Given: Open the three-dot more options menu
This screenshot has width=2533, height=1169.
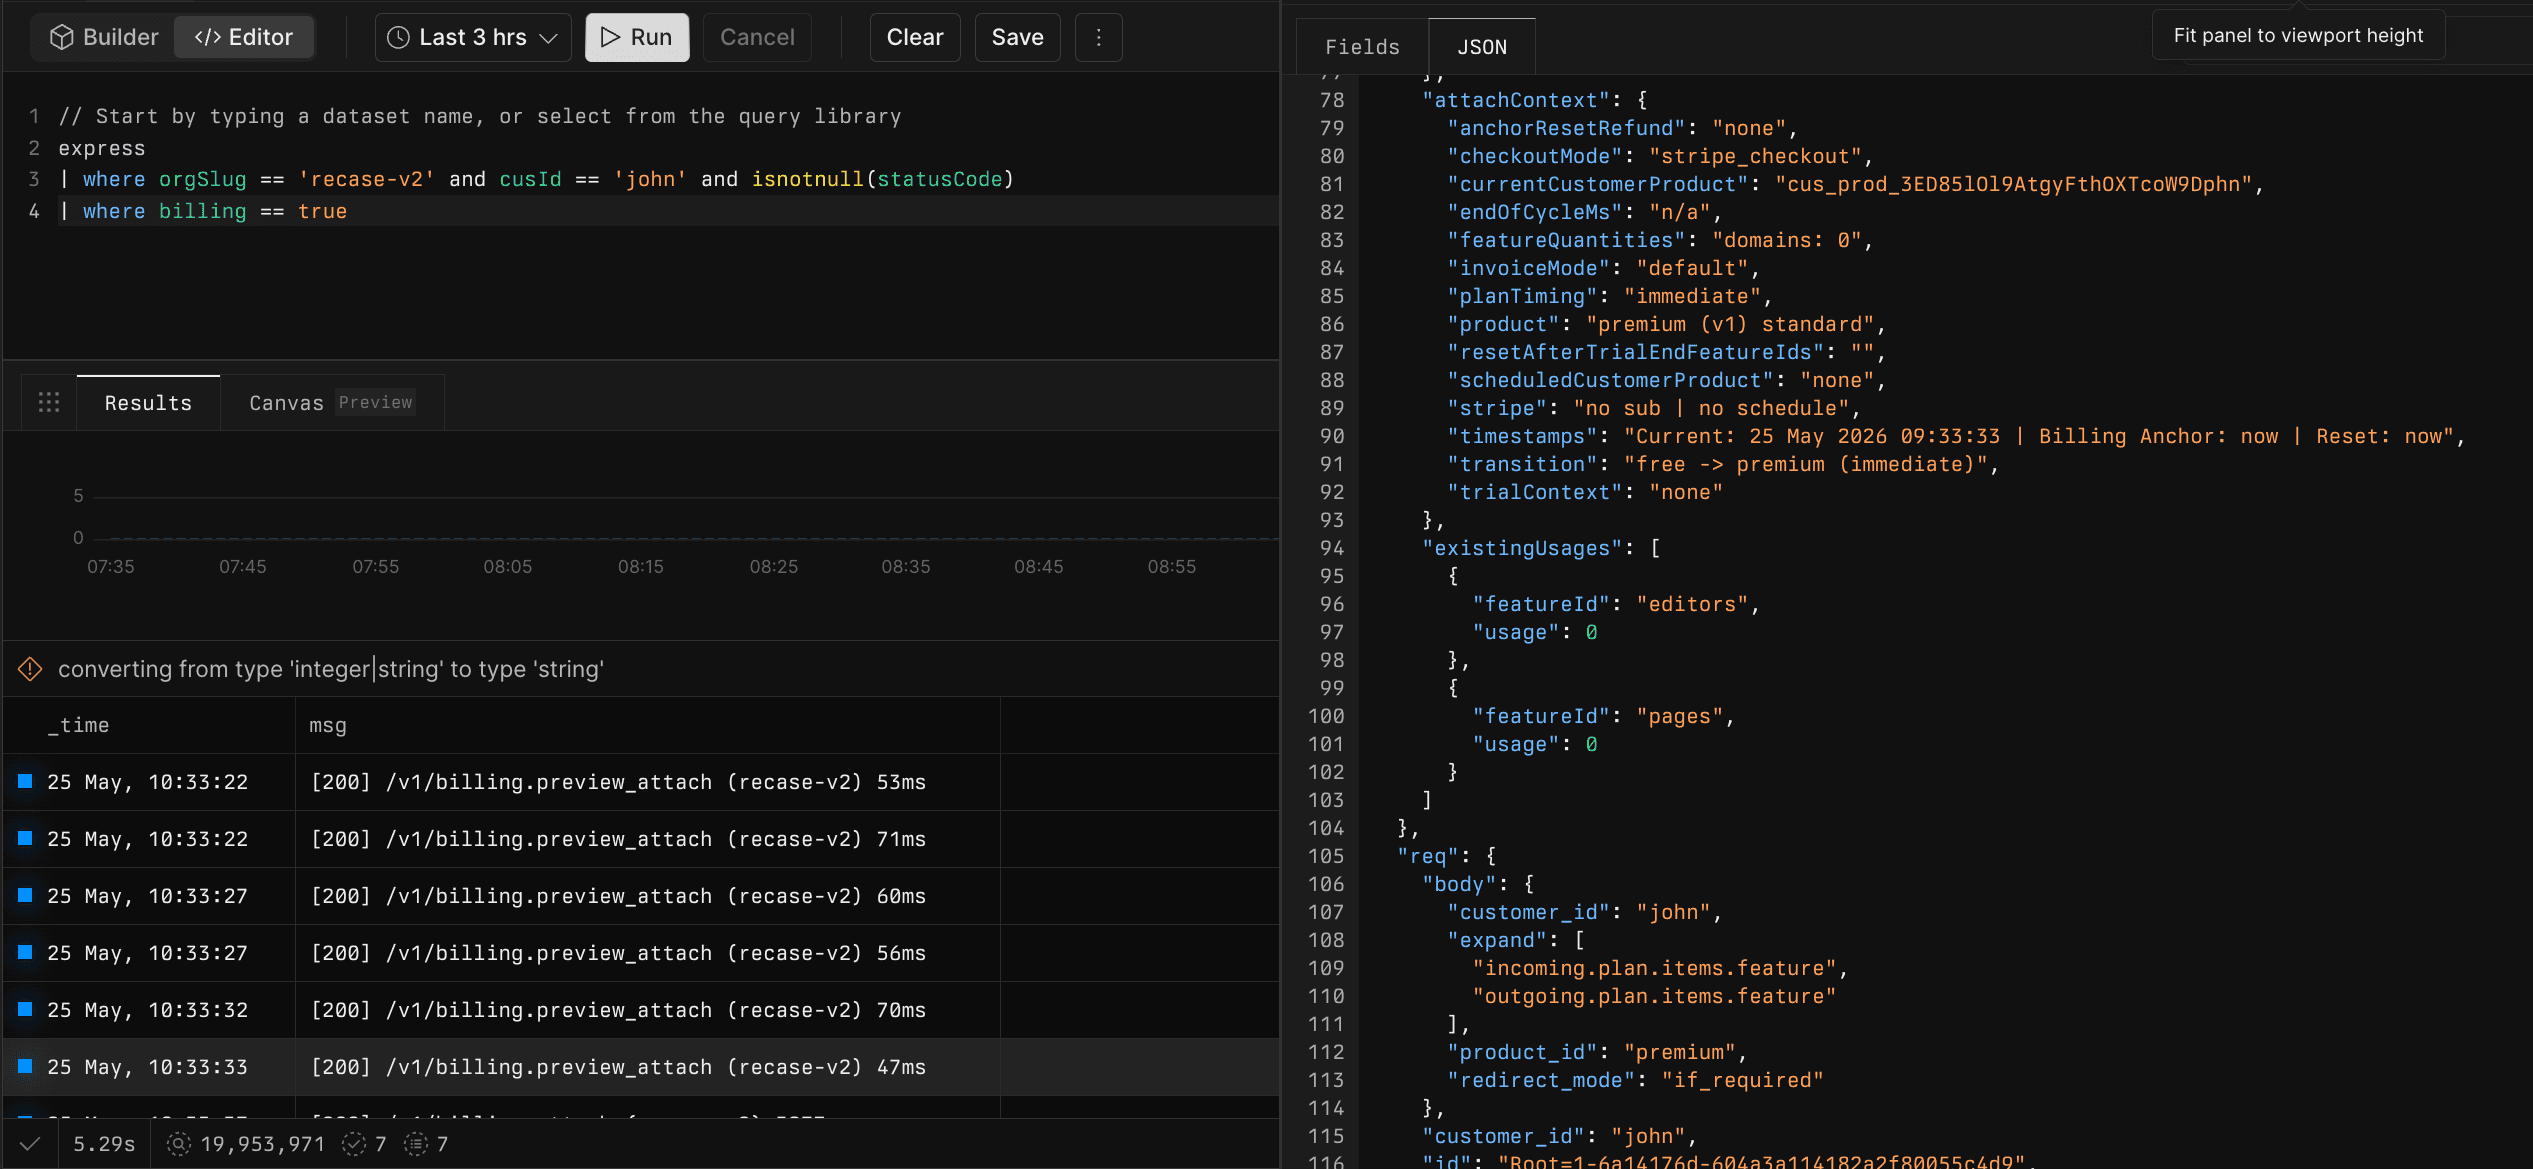Looking at the screenshot, I should click(1098, 37).
